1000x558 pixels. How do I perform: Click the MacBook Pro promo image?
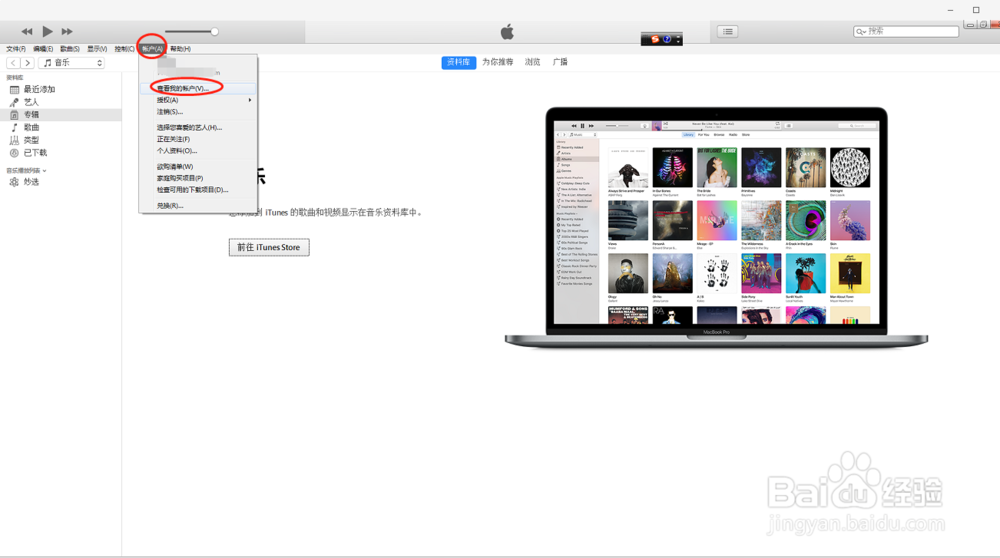716,228
